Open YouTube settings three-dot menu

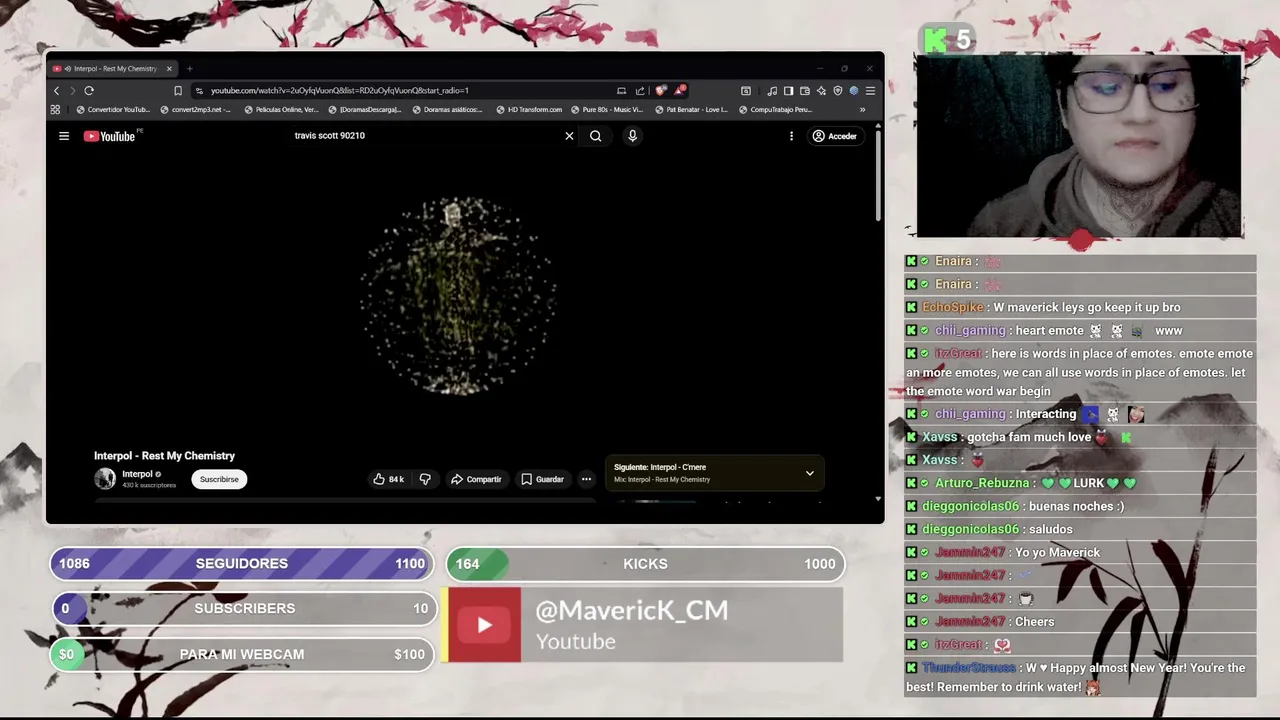coord(791,136)
